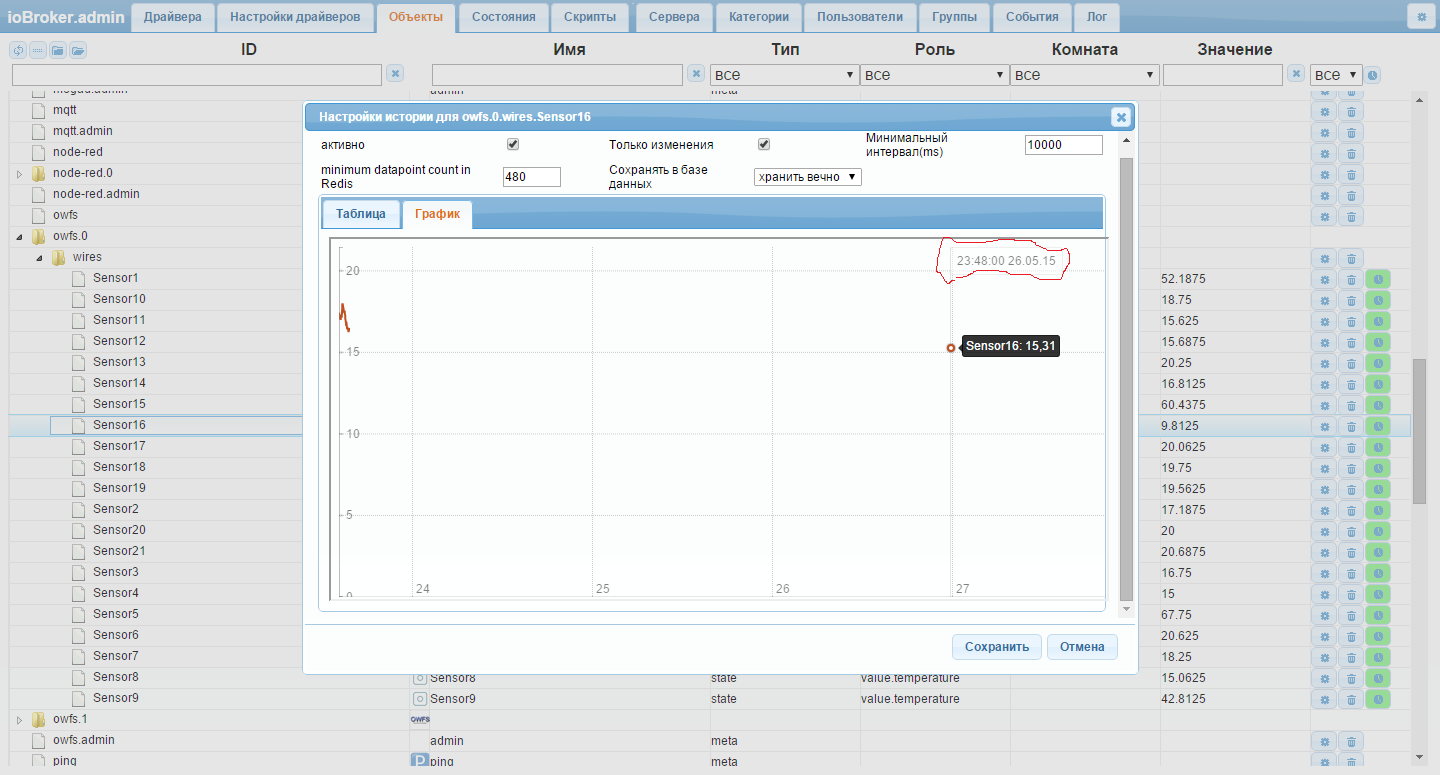This screenshot has height=775, width=1440.
Task: Select the График tab in dialog
Action: [x=437, y=214]
